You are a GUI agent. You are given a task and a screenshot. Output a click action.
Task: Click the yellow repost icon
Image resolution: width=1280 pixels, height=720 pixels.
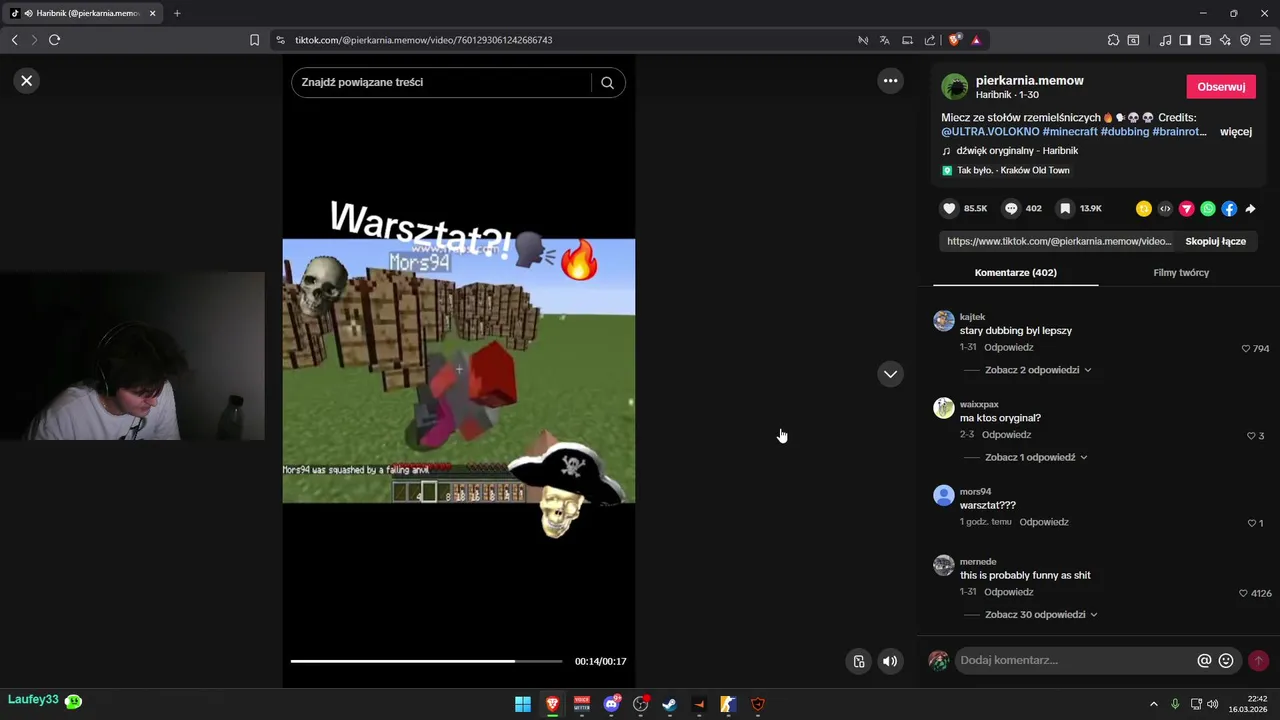(1144, 209)
